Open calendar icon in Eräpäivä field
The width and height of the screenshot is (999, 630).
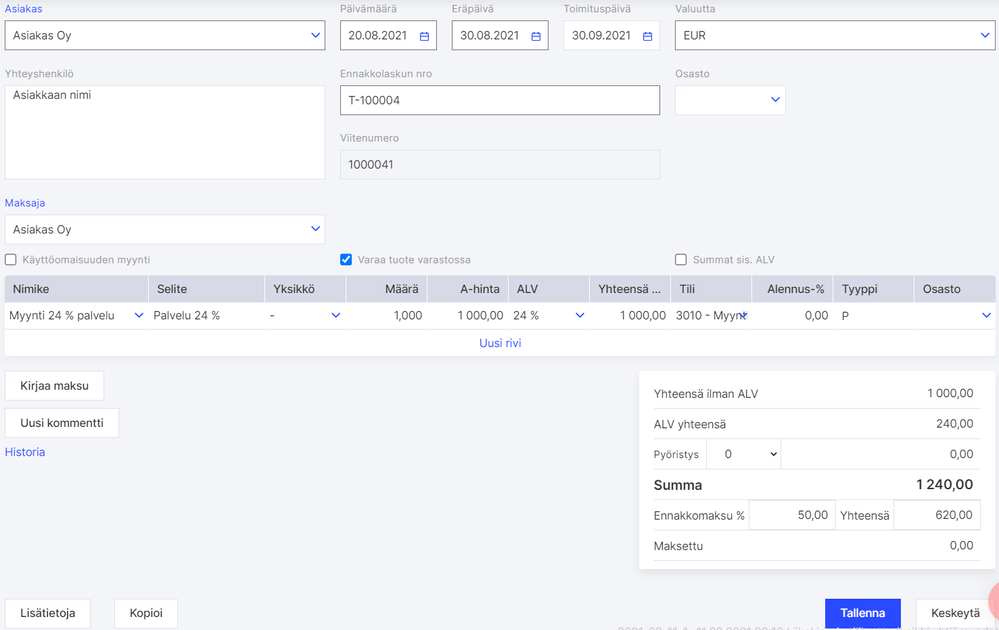(536, 36)
